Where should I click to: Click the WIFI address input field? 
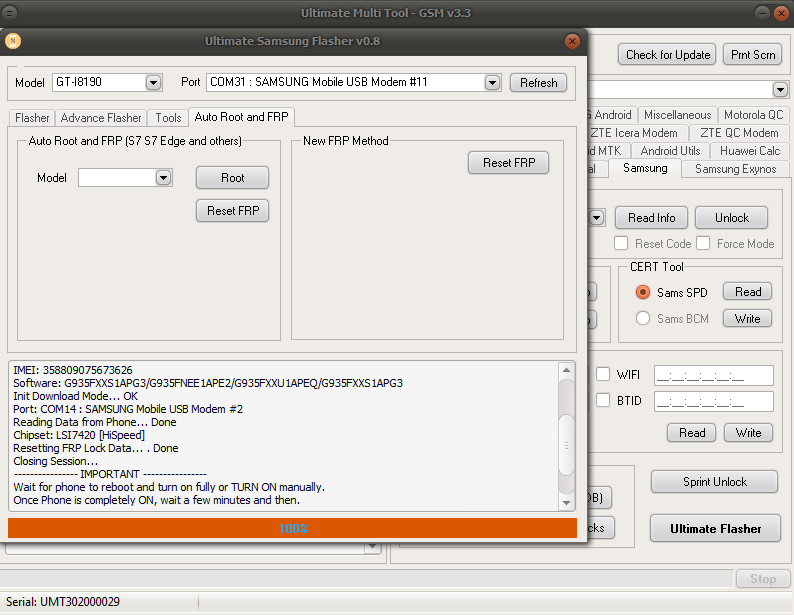point(713,376)
